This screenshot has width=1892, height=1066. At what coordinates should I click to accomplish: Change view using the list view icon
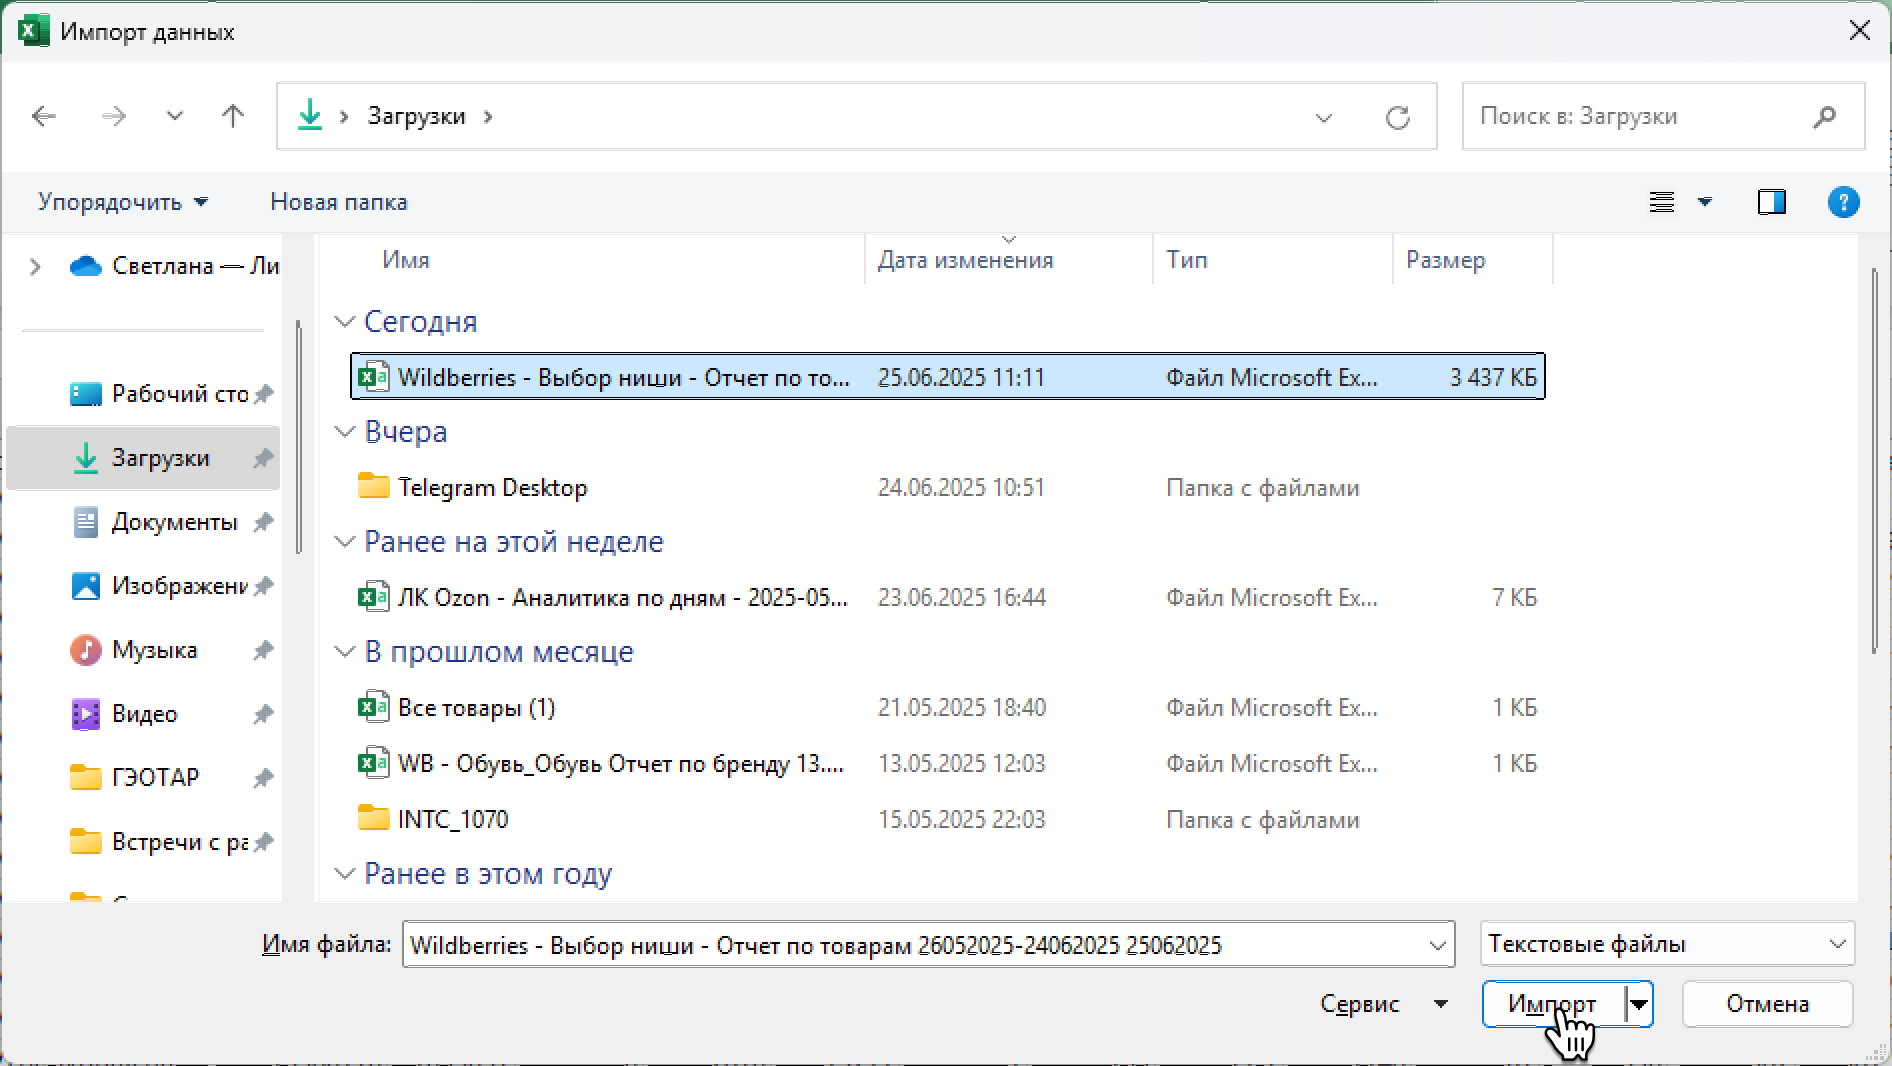coord(1662,202)
